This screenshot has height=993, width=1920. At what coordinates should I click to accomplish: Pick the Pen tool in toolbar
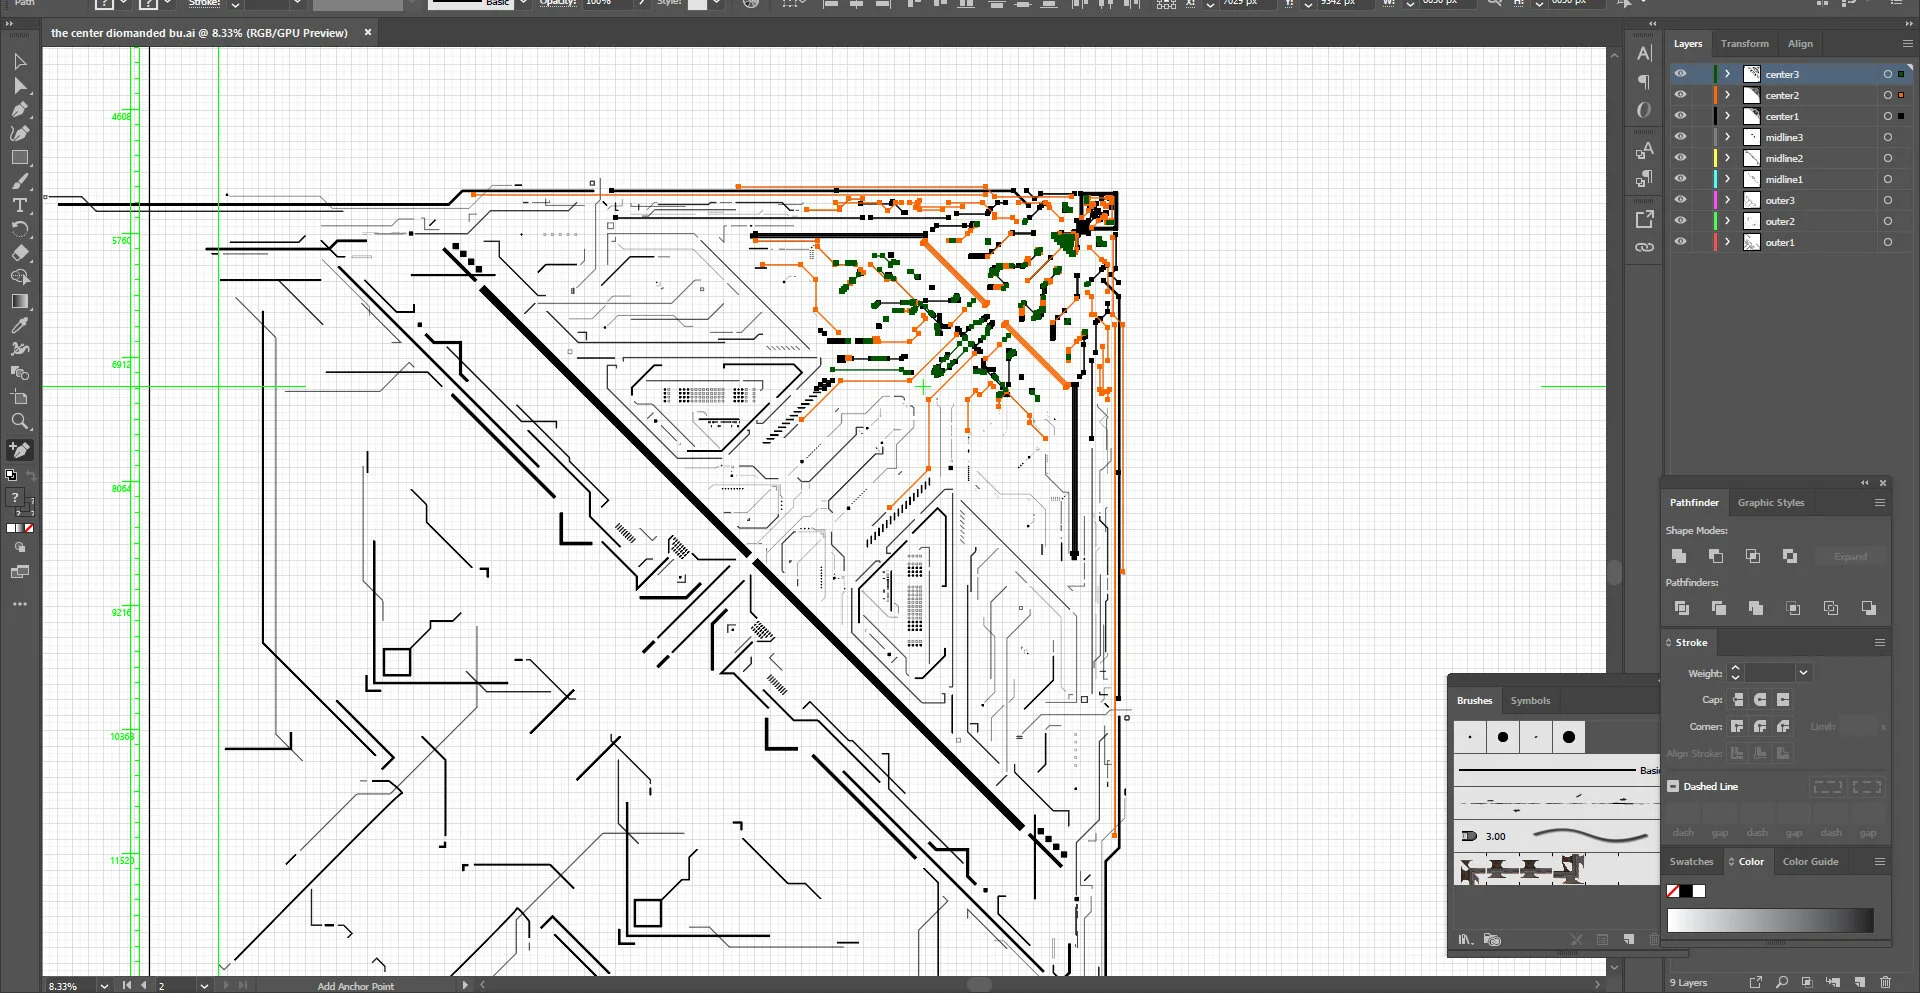pyautogui.click(x=20, y=110)
